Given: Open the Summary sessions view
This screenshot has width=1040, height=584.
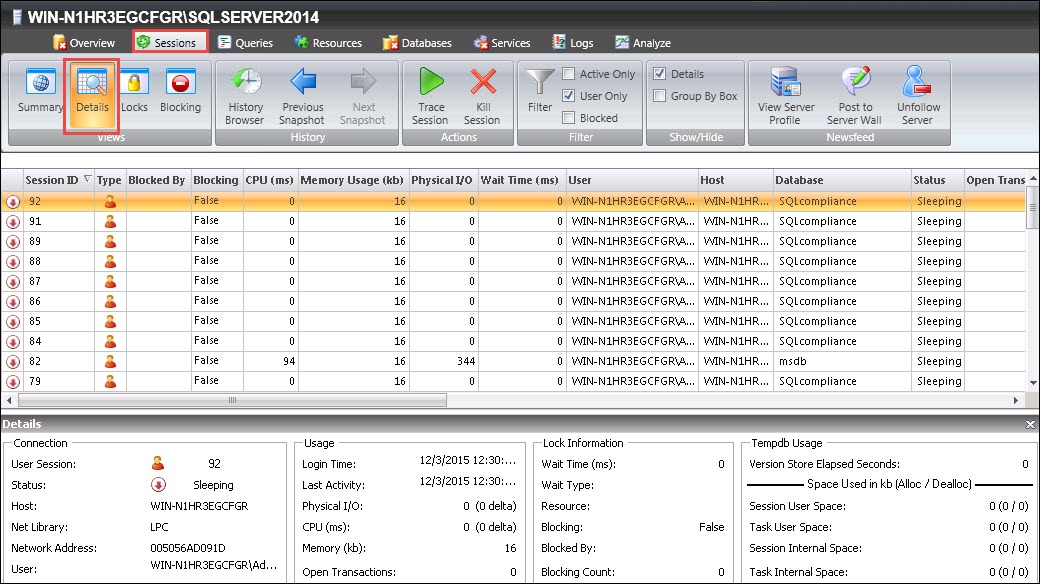Looking at the screenshot, I should (x=40, y=92).
